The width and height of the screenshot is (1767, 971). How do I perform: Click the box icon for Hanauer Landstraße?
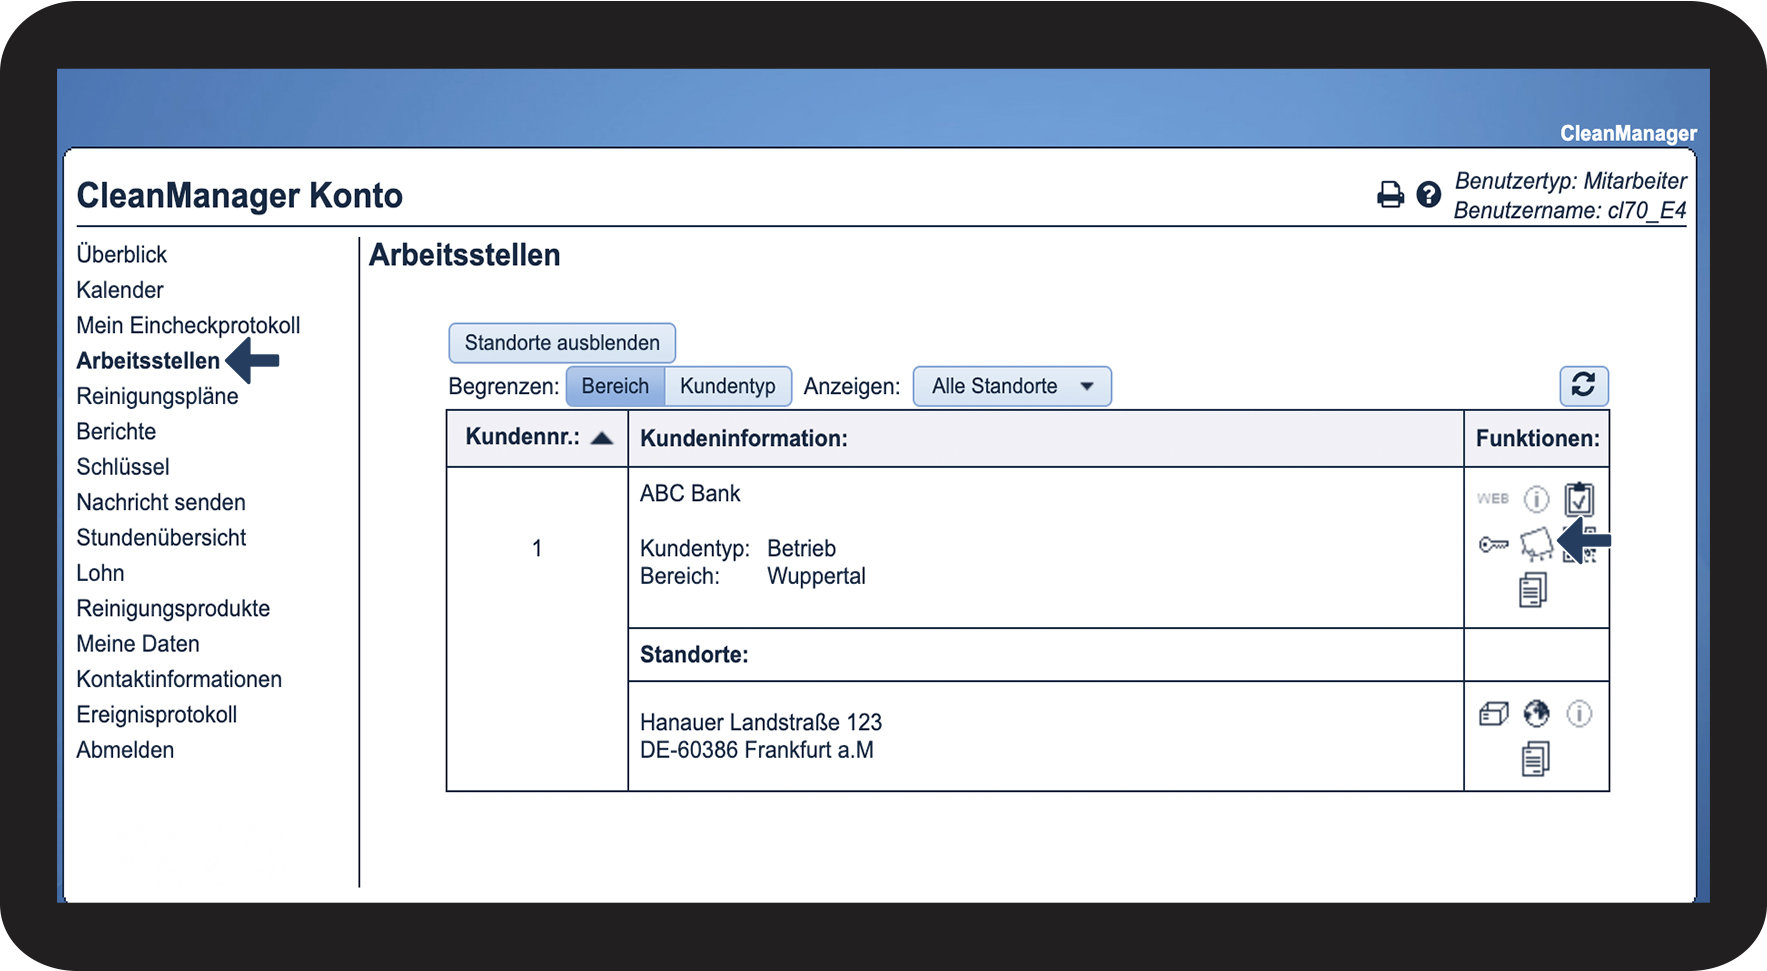[x=1493, y=714]
